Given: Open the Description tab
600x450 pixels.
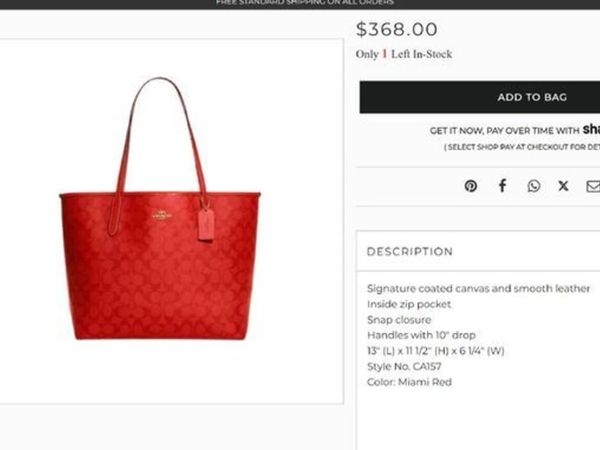Looking at the screenshot, I should coord(410,251).
